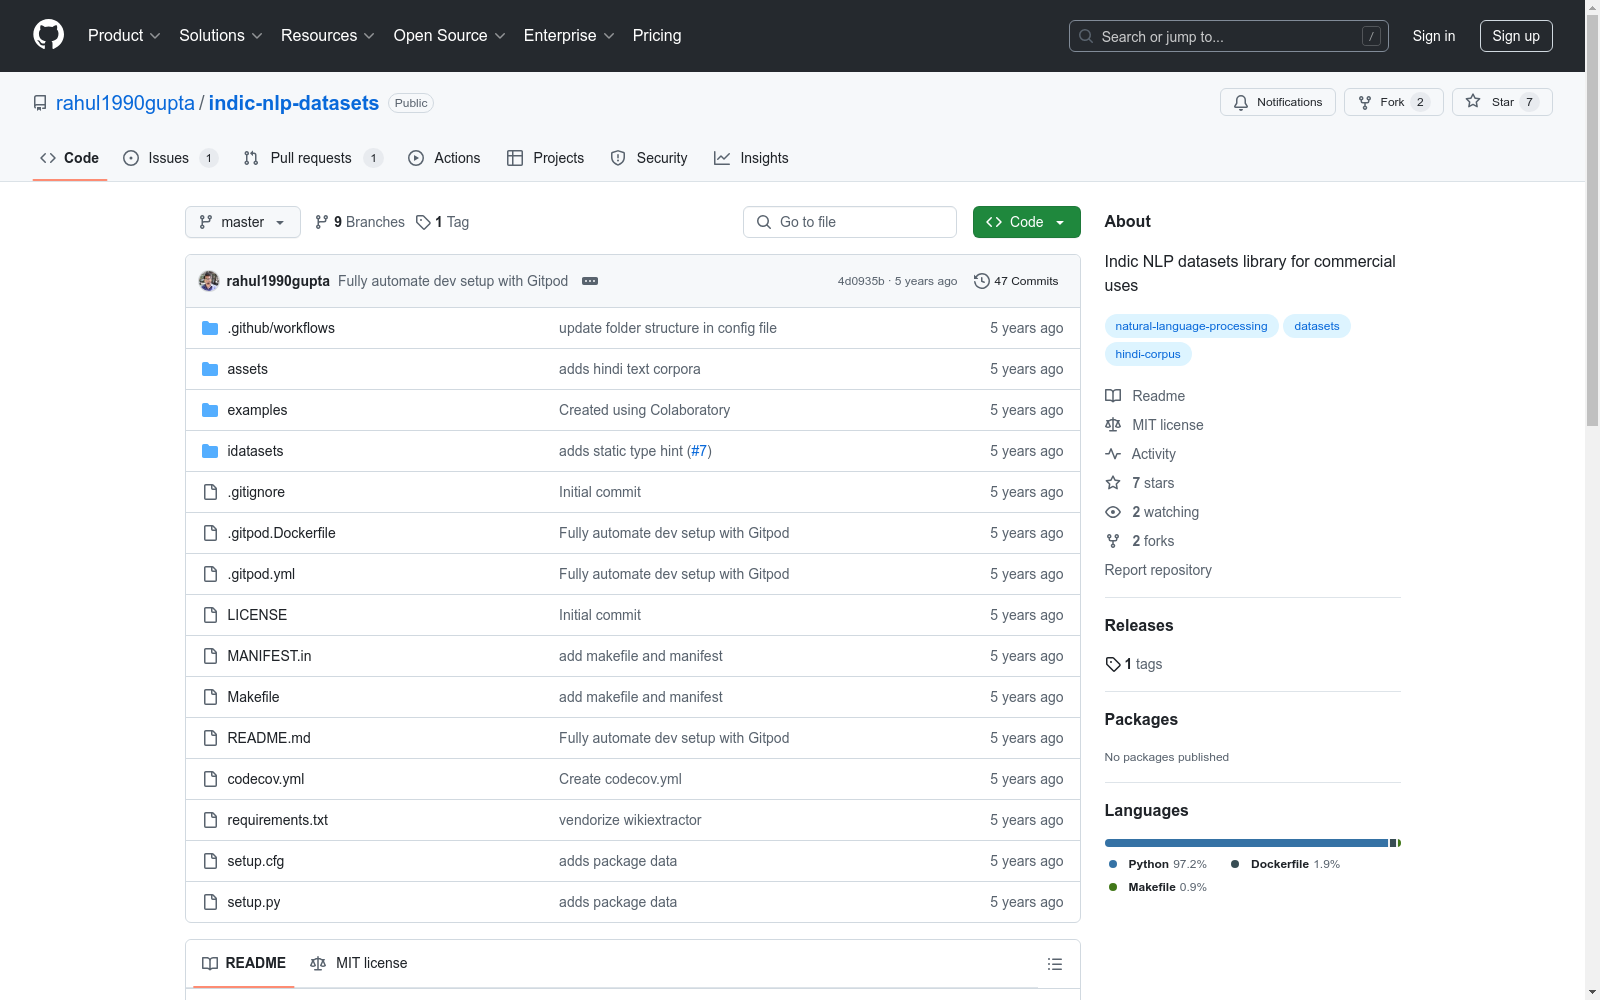Click the folder icon beside .github/workflows

[210, 328]
